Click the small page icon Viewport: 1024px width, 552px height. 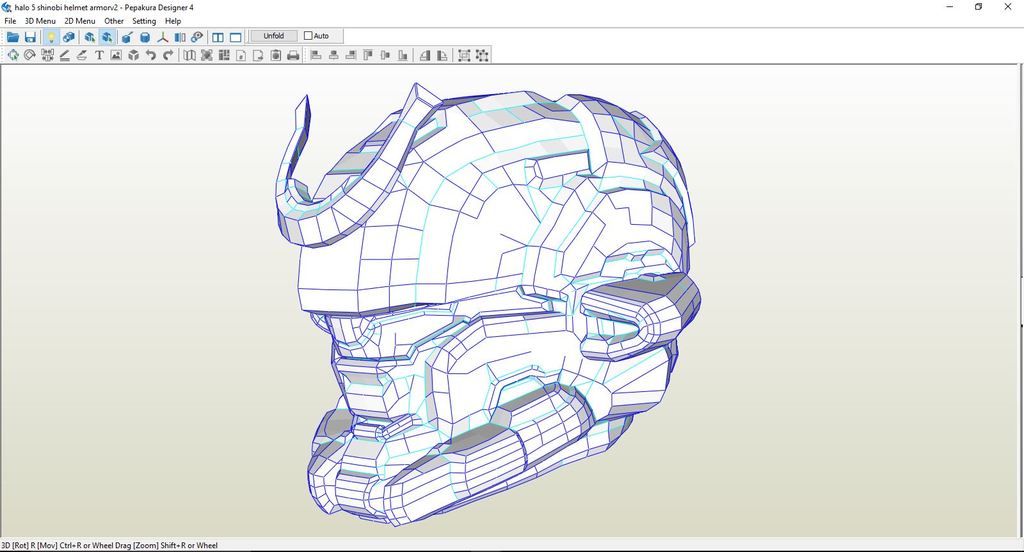pyautogui.click(x=241, y=56)
